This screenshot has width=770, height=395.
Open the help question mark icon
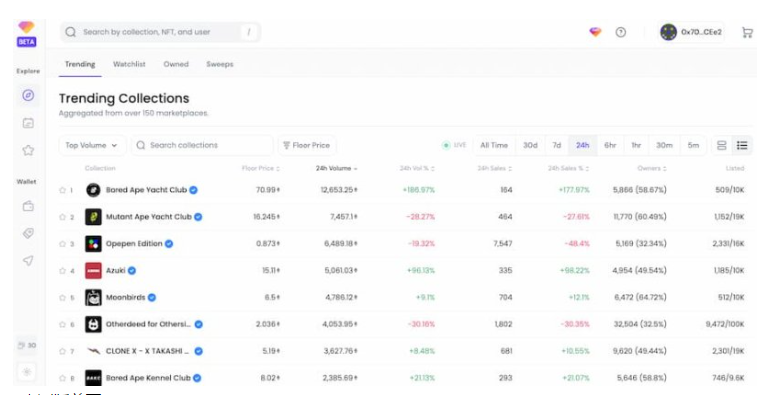pyautogui.click(x=621, y=32)
